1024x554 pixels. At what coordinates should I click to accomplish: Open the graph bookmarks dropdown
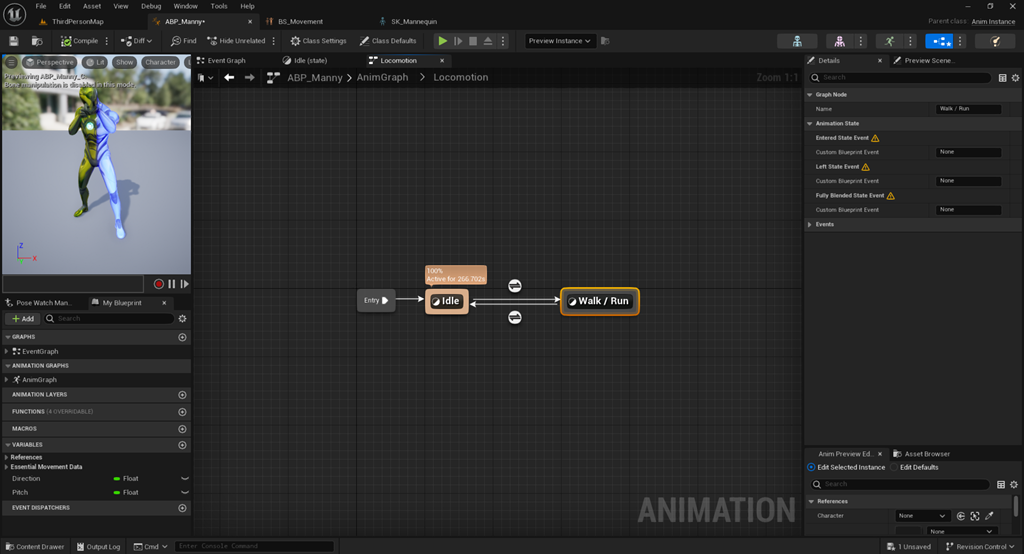[205, 78]
